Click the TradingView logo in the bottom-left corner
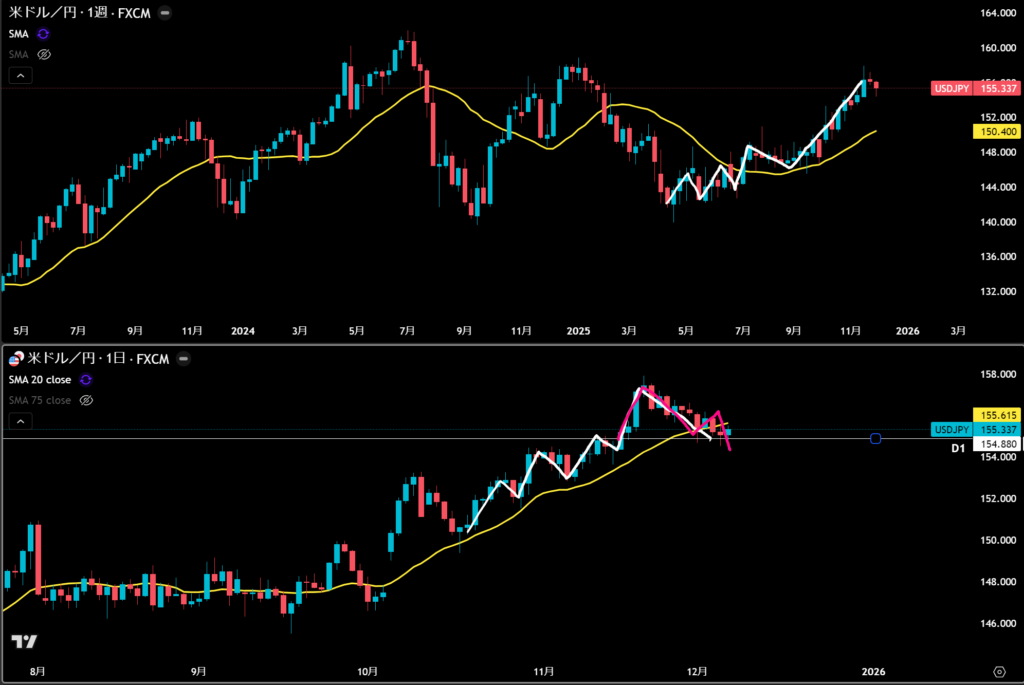The image size is (1024, 685). 23,642
